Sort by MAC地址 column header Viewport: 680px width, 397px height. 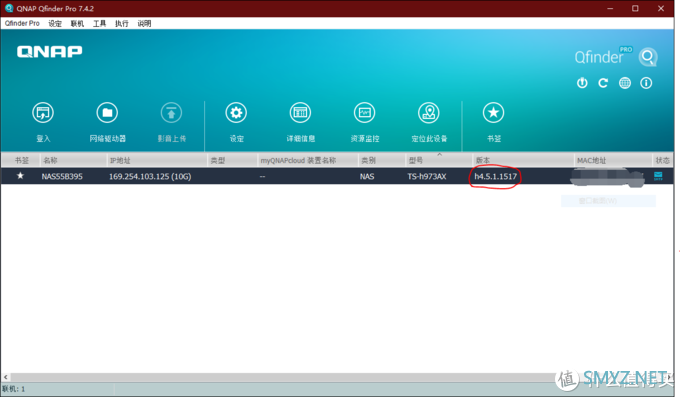point(613,160)
